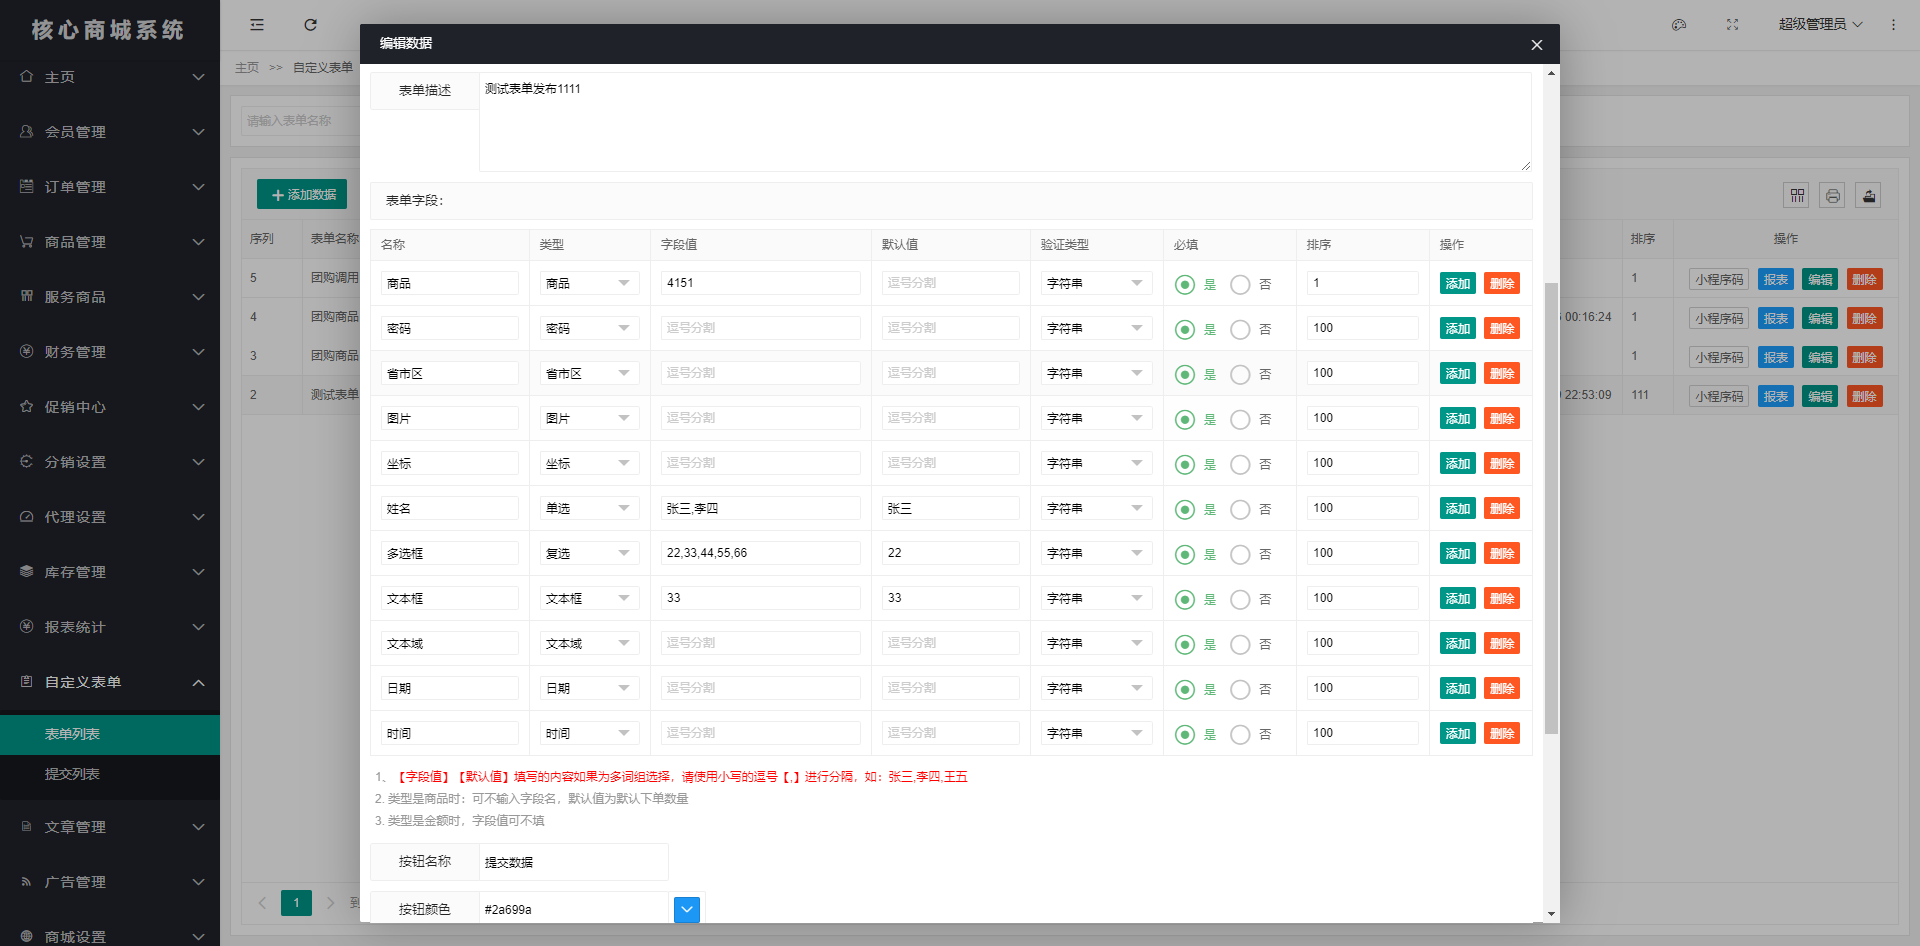Select 是 for the 时间 field required
Screen dimensions: 1920x946
tap(1196, 734)
